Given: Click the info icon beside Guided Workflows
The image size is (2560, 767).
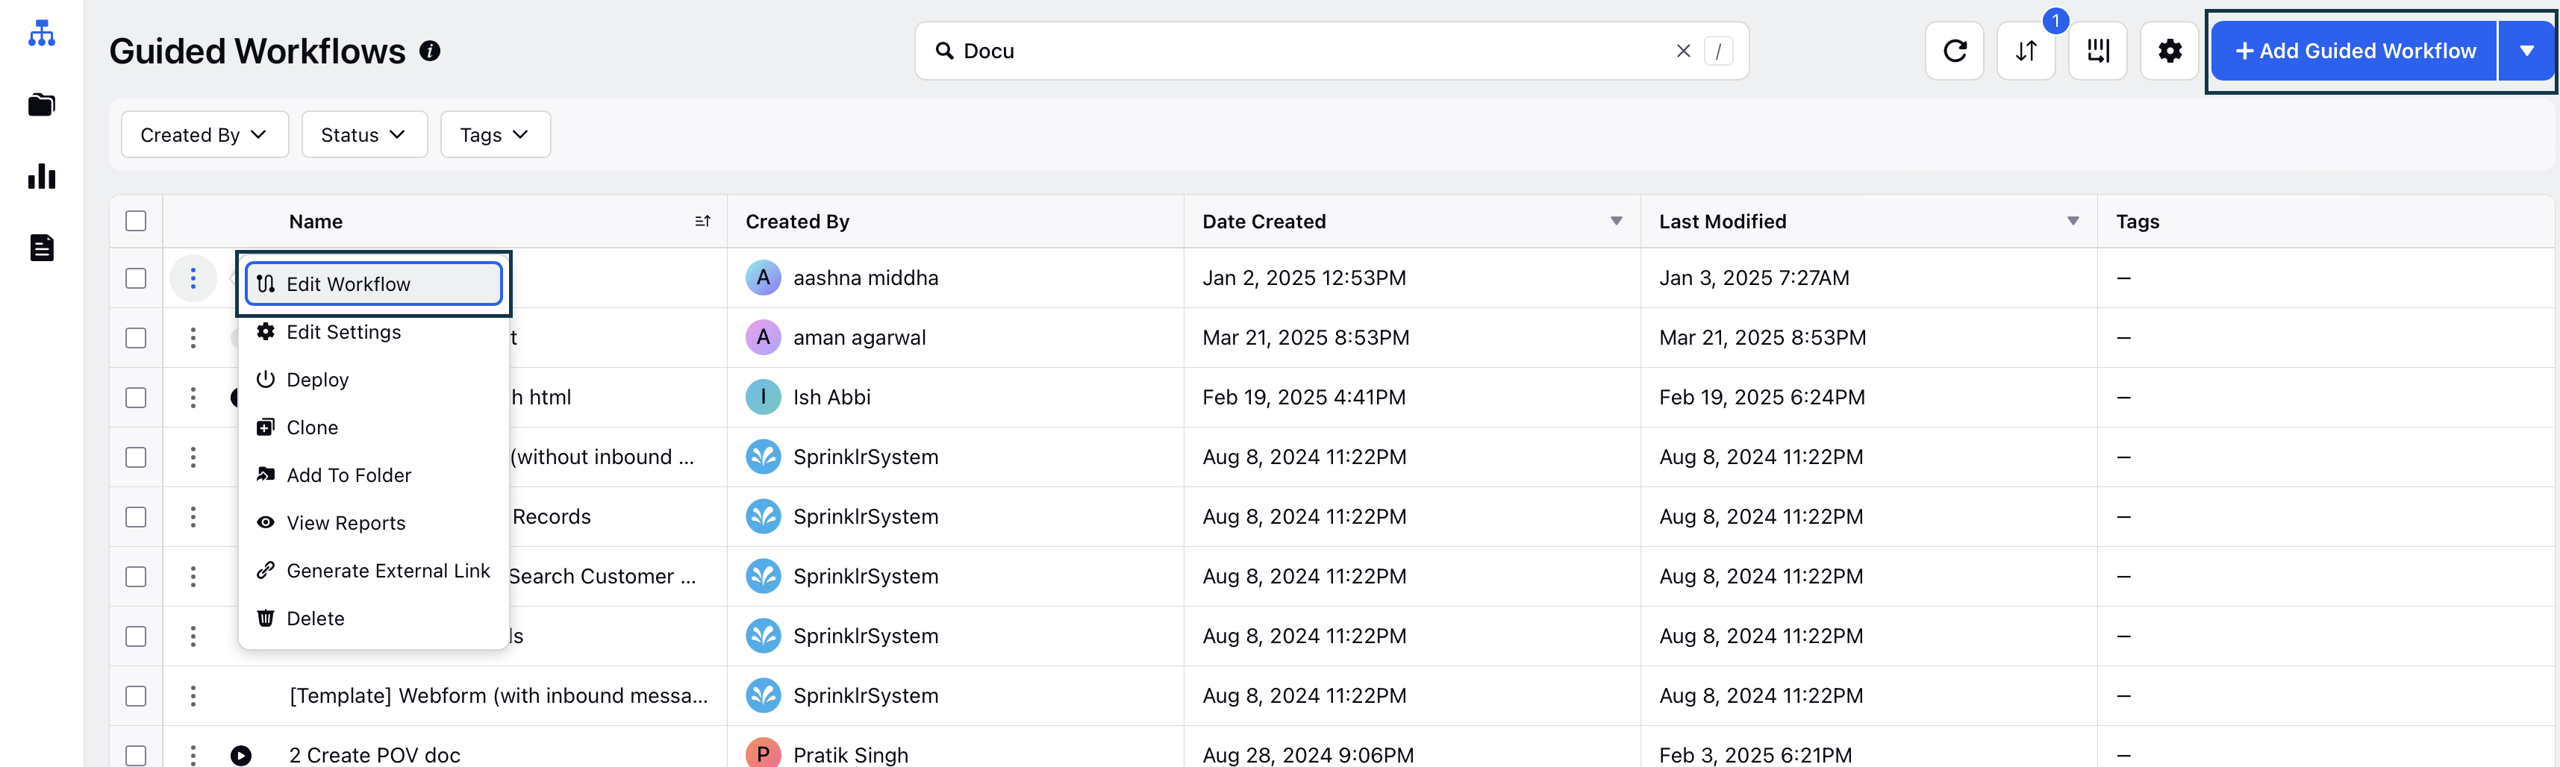Looking at the screenshot, I should click(430, 51).
